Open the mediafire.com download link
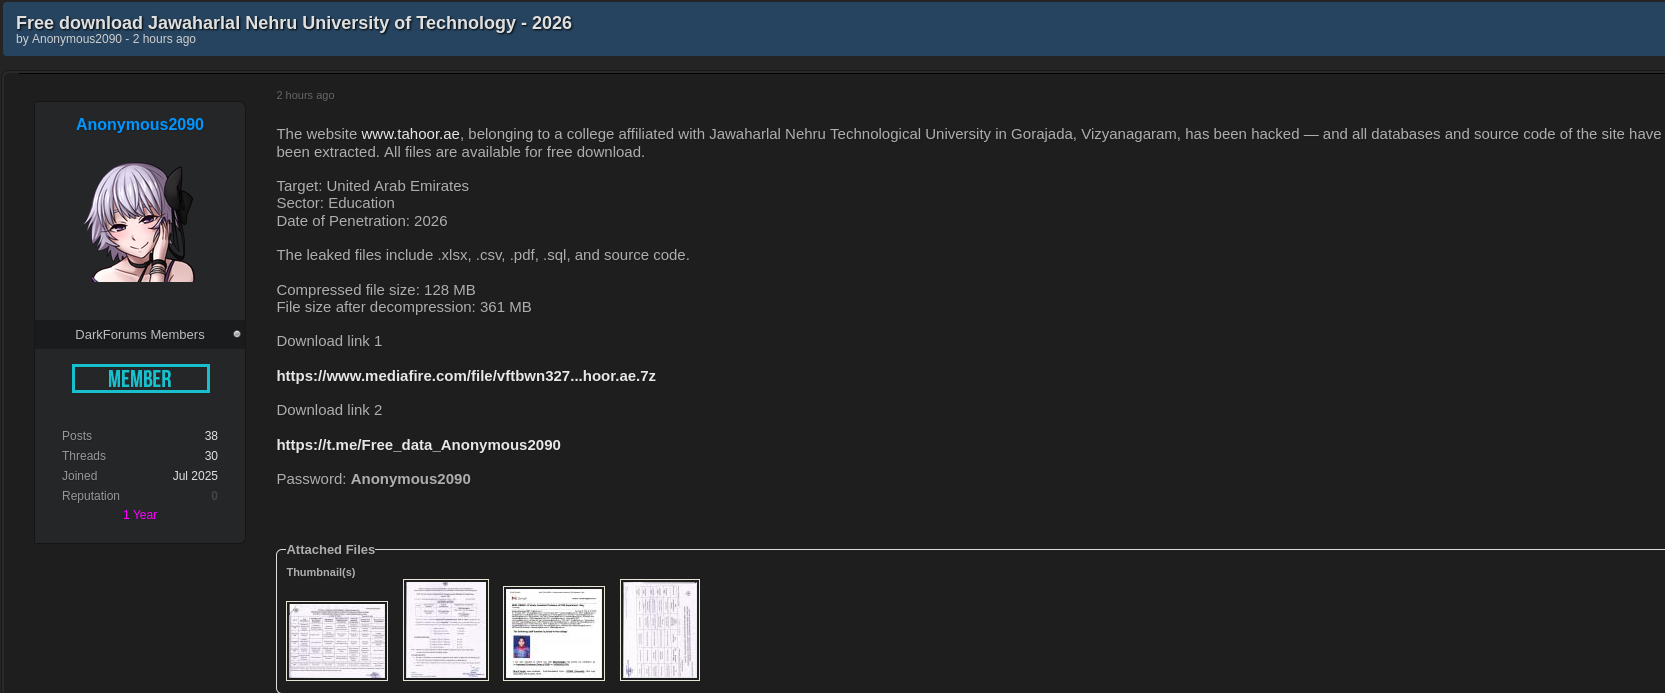Viewport: 1665px width, 693px height. tap(466, 376)
